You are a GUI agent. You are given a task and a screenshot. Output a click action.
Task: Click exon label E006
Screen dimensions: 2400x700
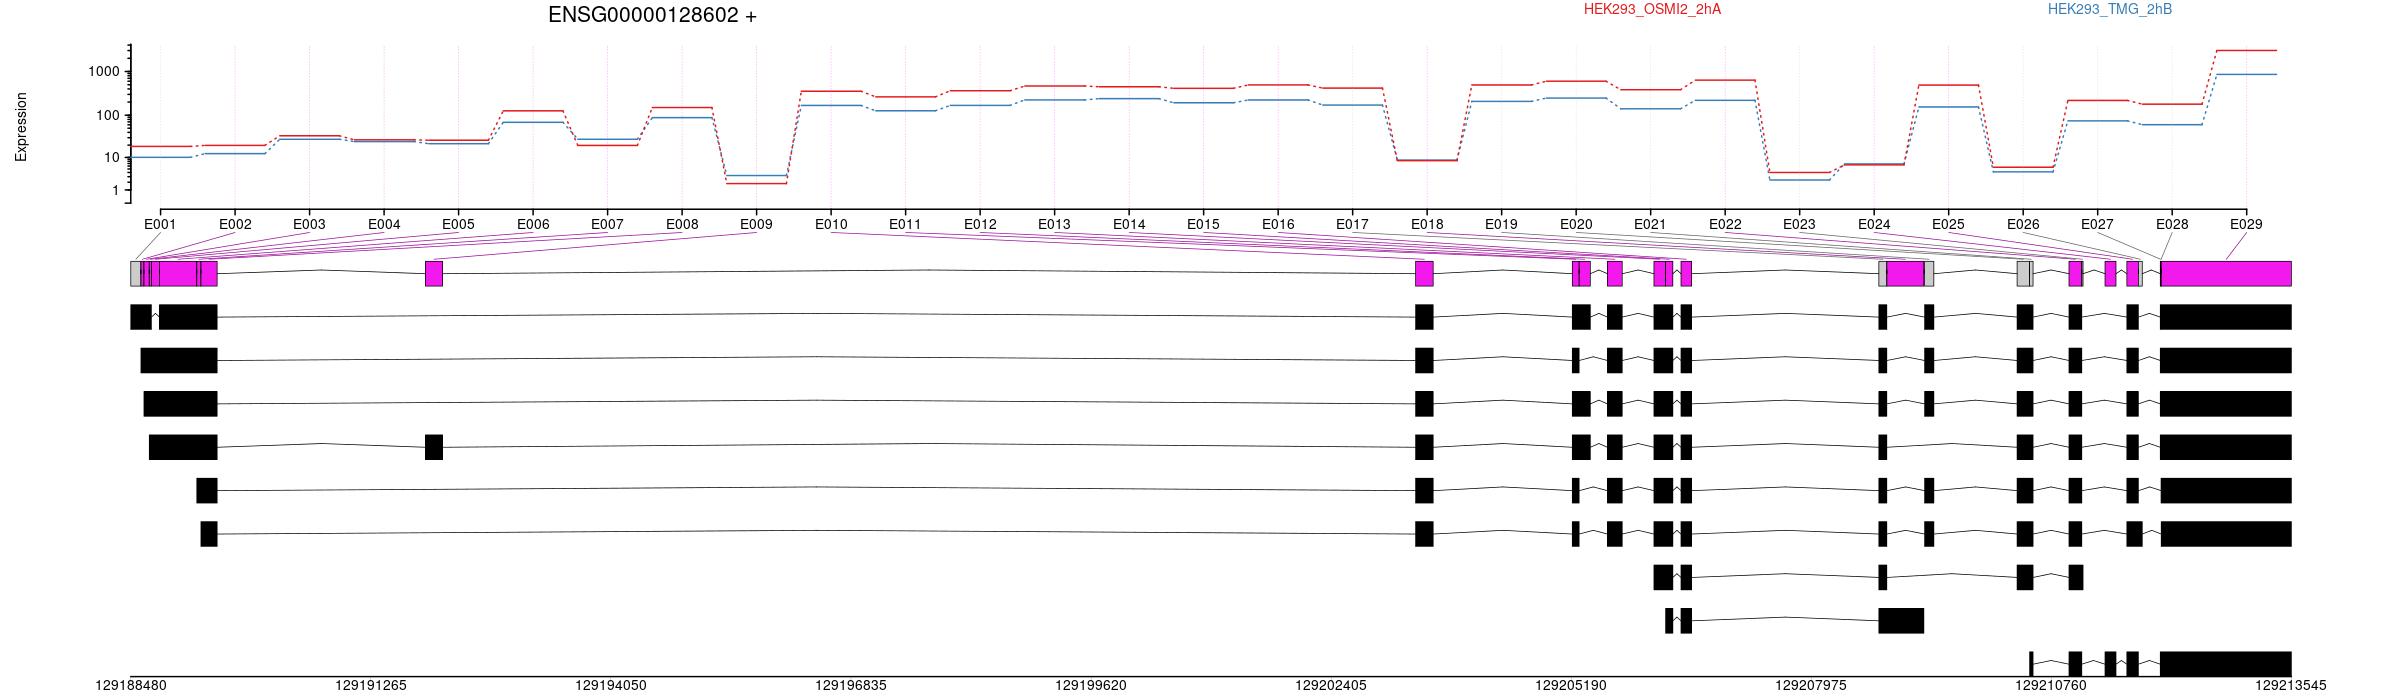(x=533, y=224)
